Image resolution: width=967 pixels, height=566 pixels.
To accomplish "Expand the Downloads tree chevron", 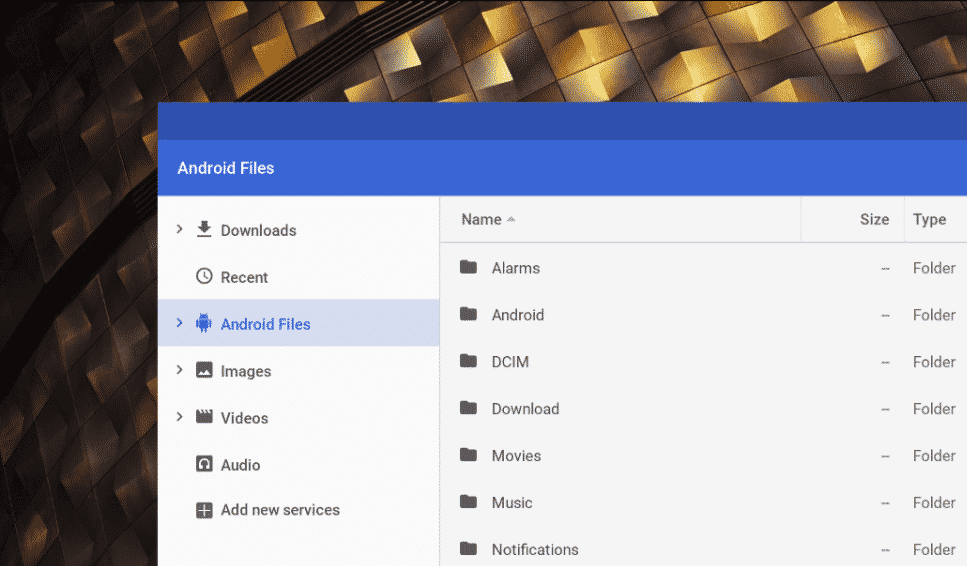I will [179, 230].
